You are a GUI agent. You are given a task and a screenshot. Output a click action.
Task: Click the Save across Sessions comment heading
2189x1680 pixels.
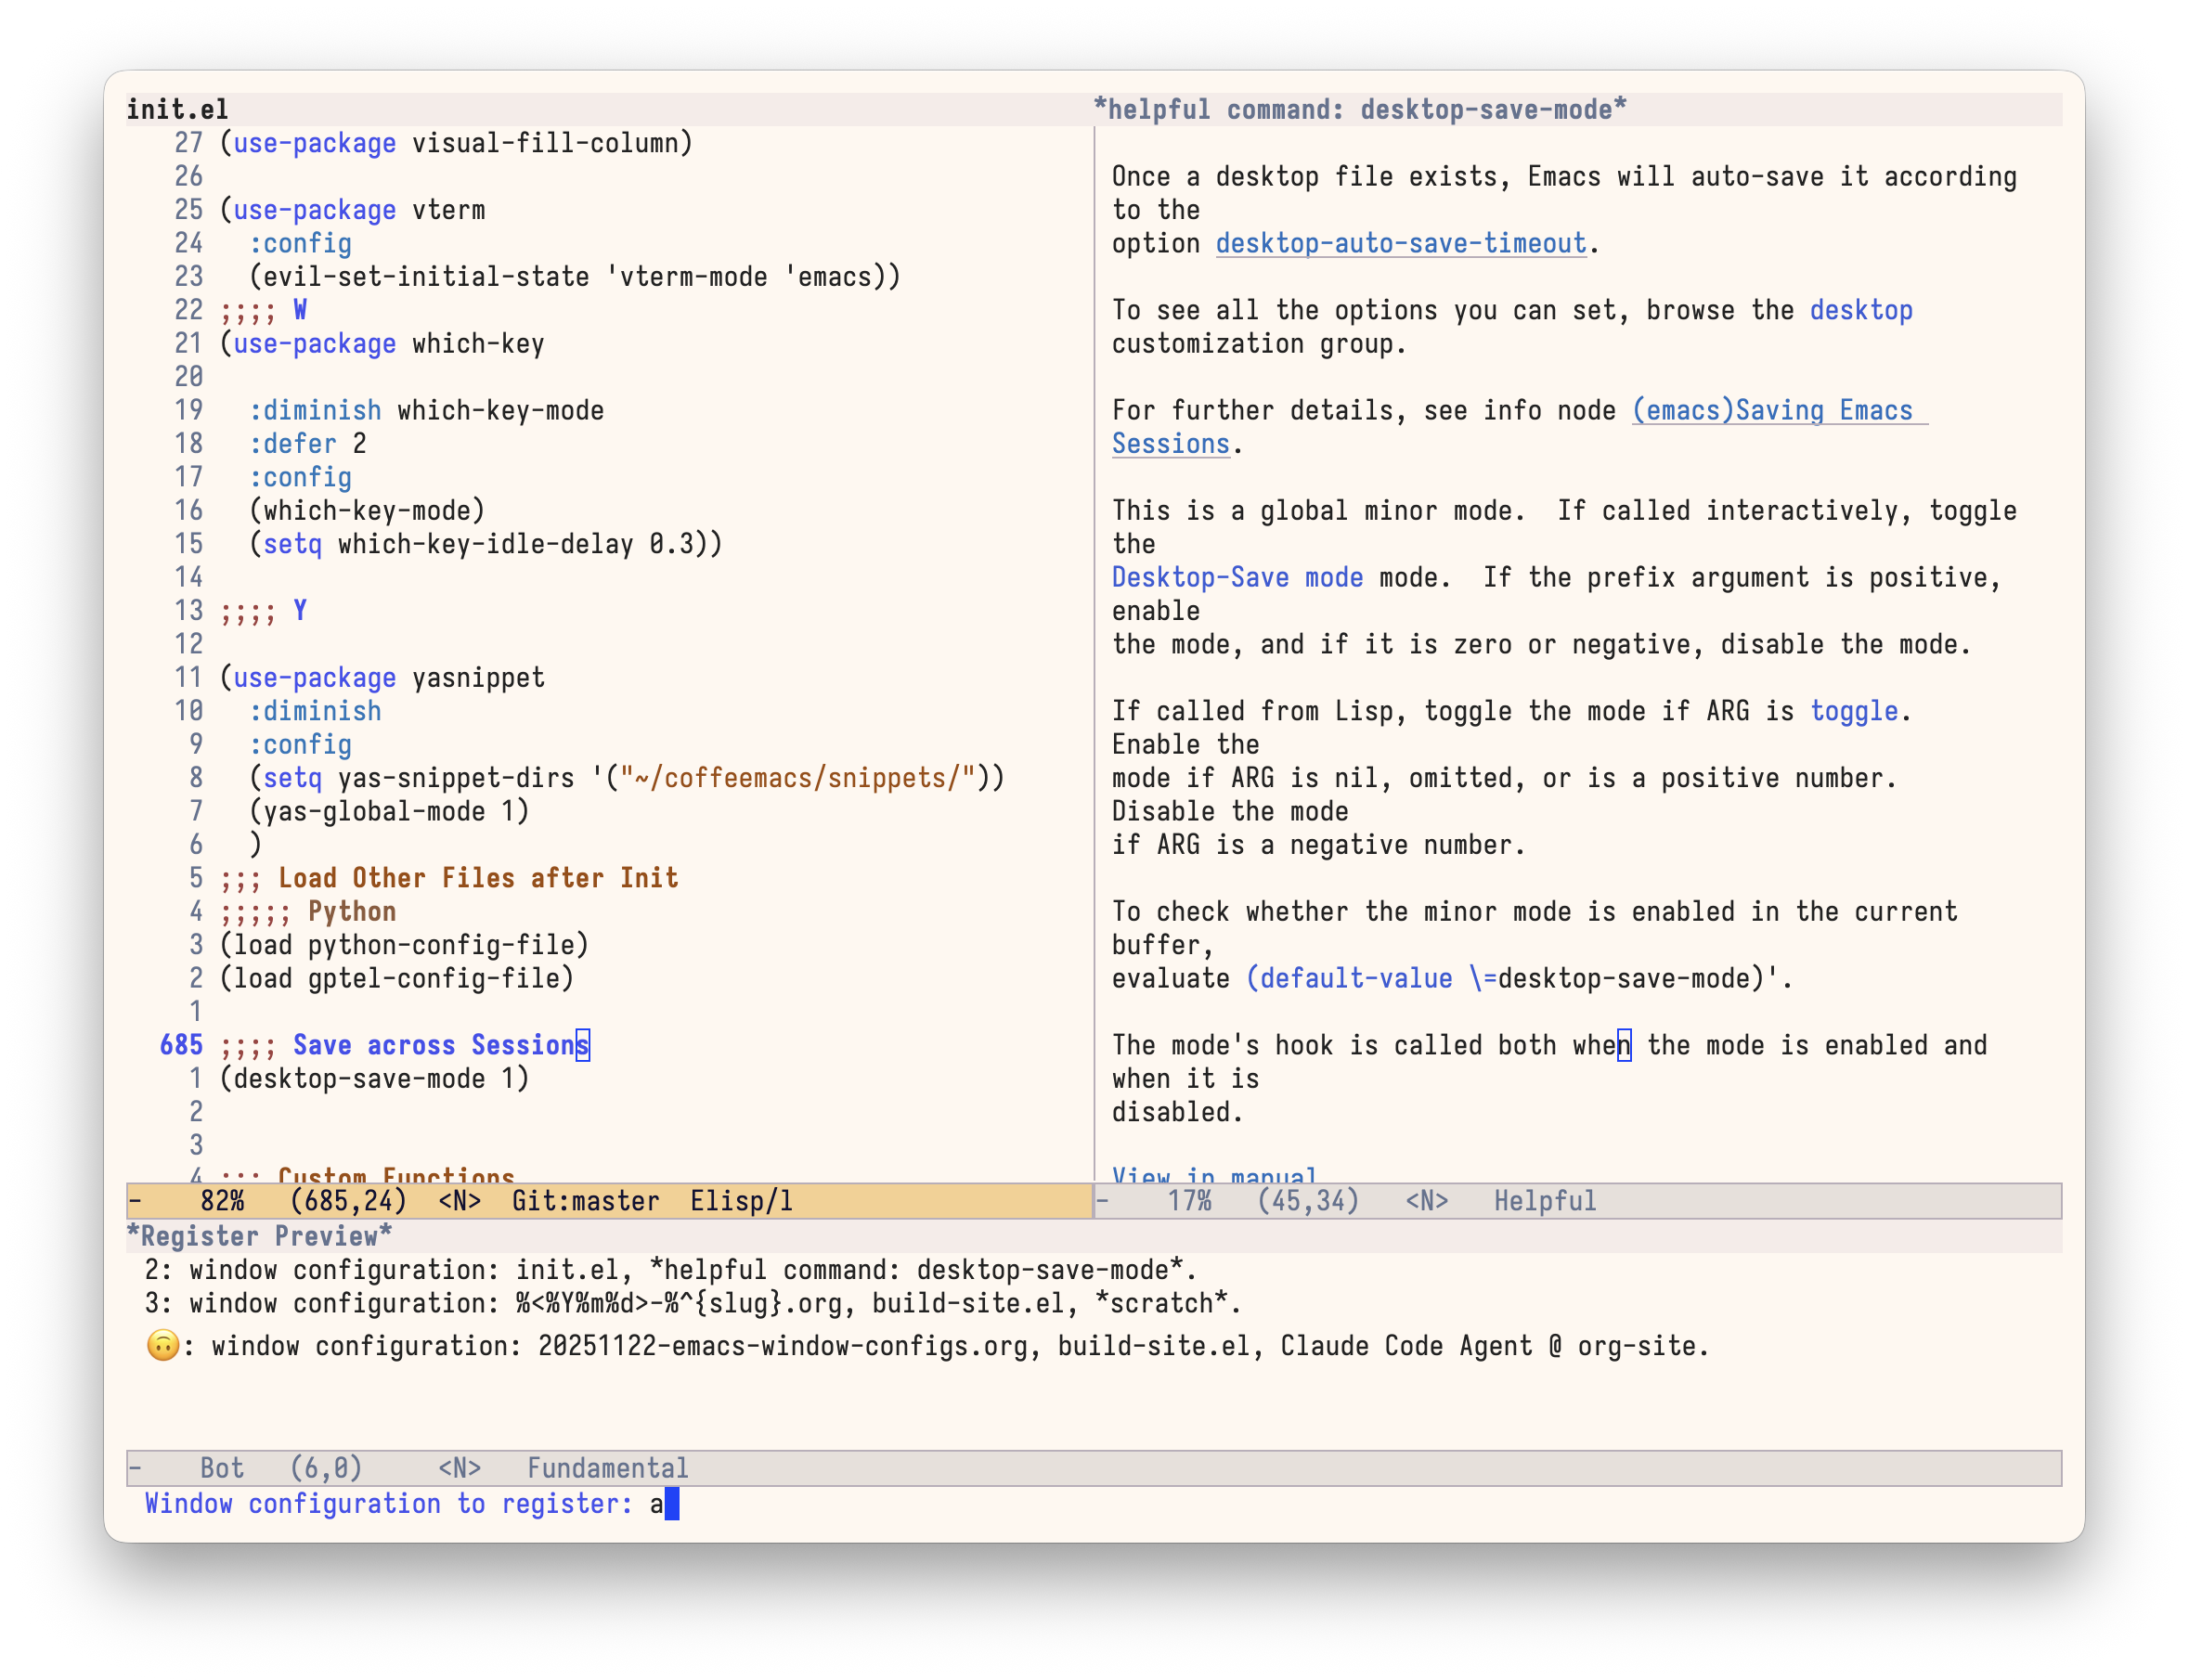click(440, 1045)
